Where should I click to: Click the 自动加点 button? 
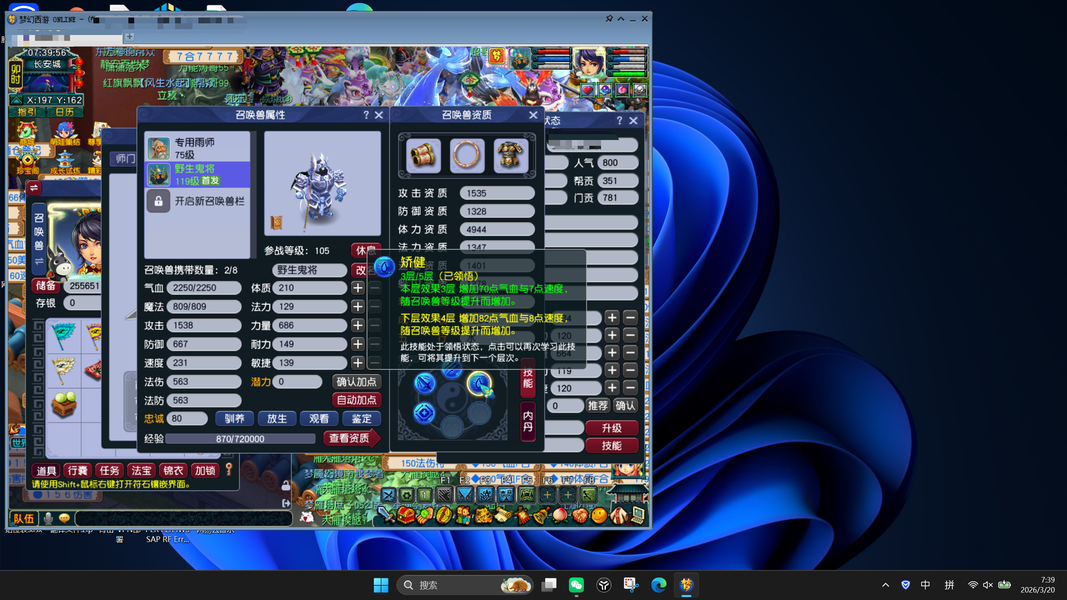click(357, 400)
